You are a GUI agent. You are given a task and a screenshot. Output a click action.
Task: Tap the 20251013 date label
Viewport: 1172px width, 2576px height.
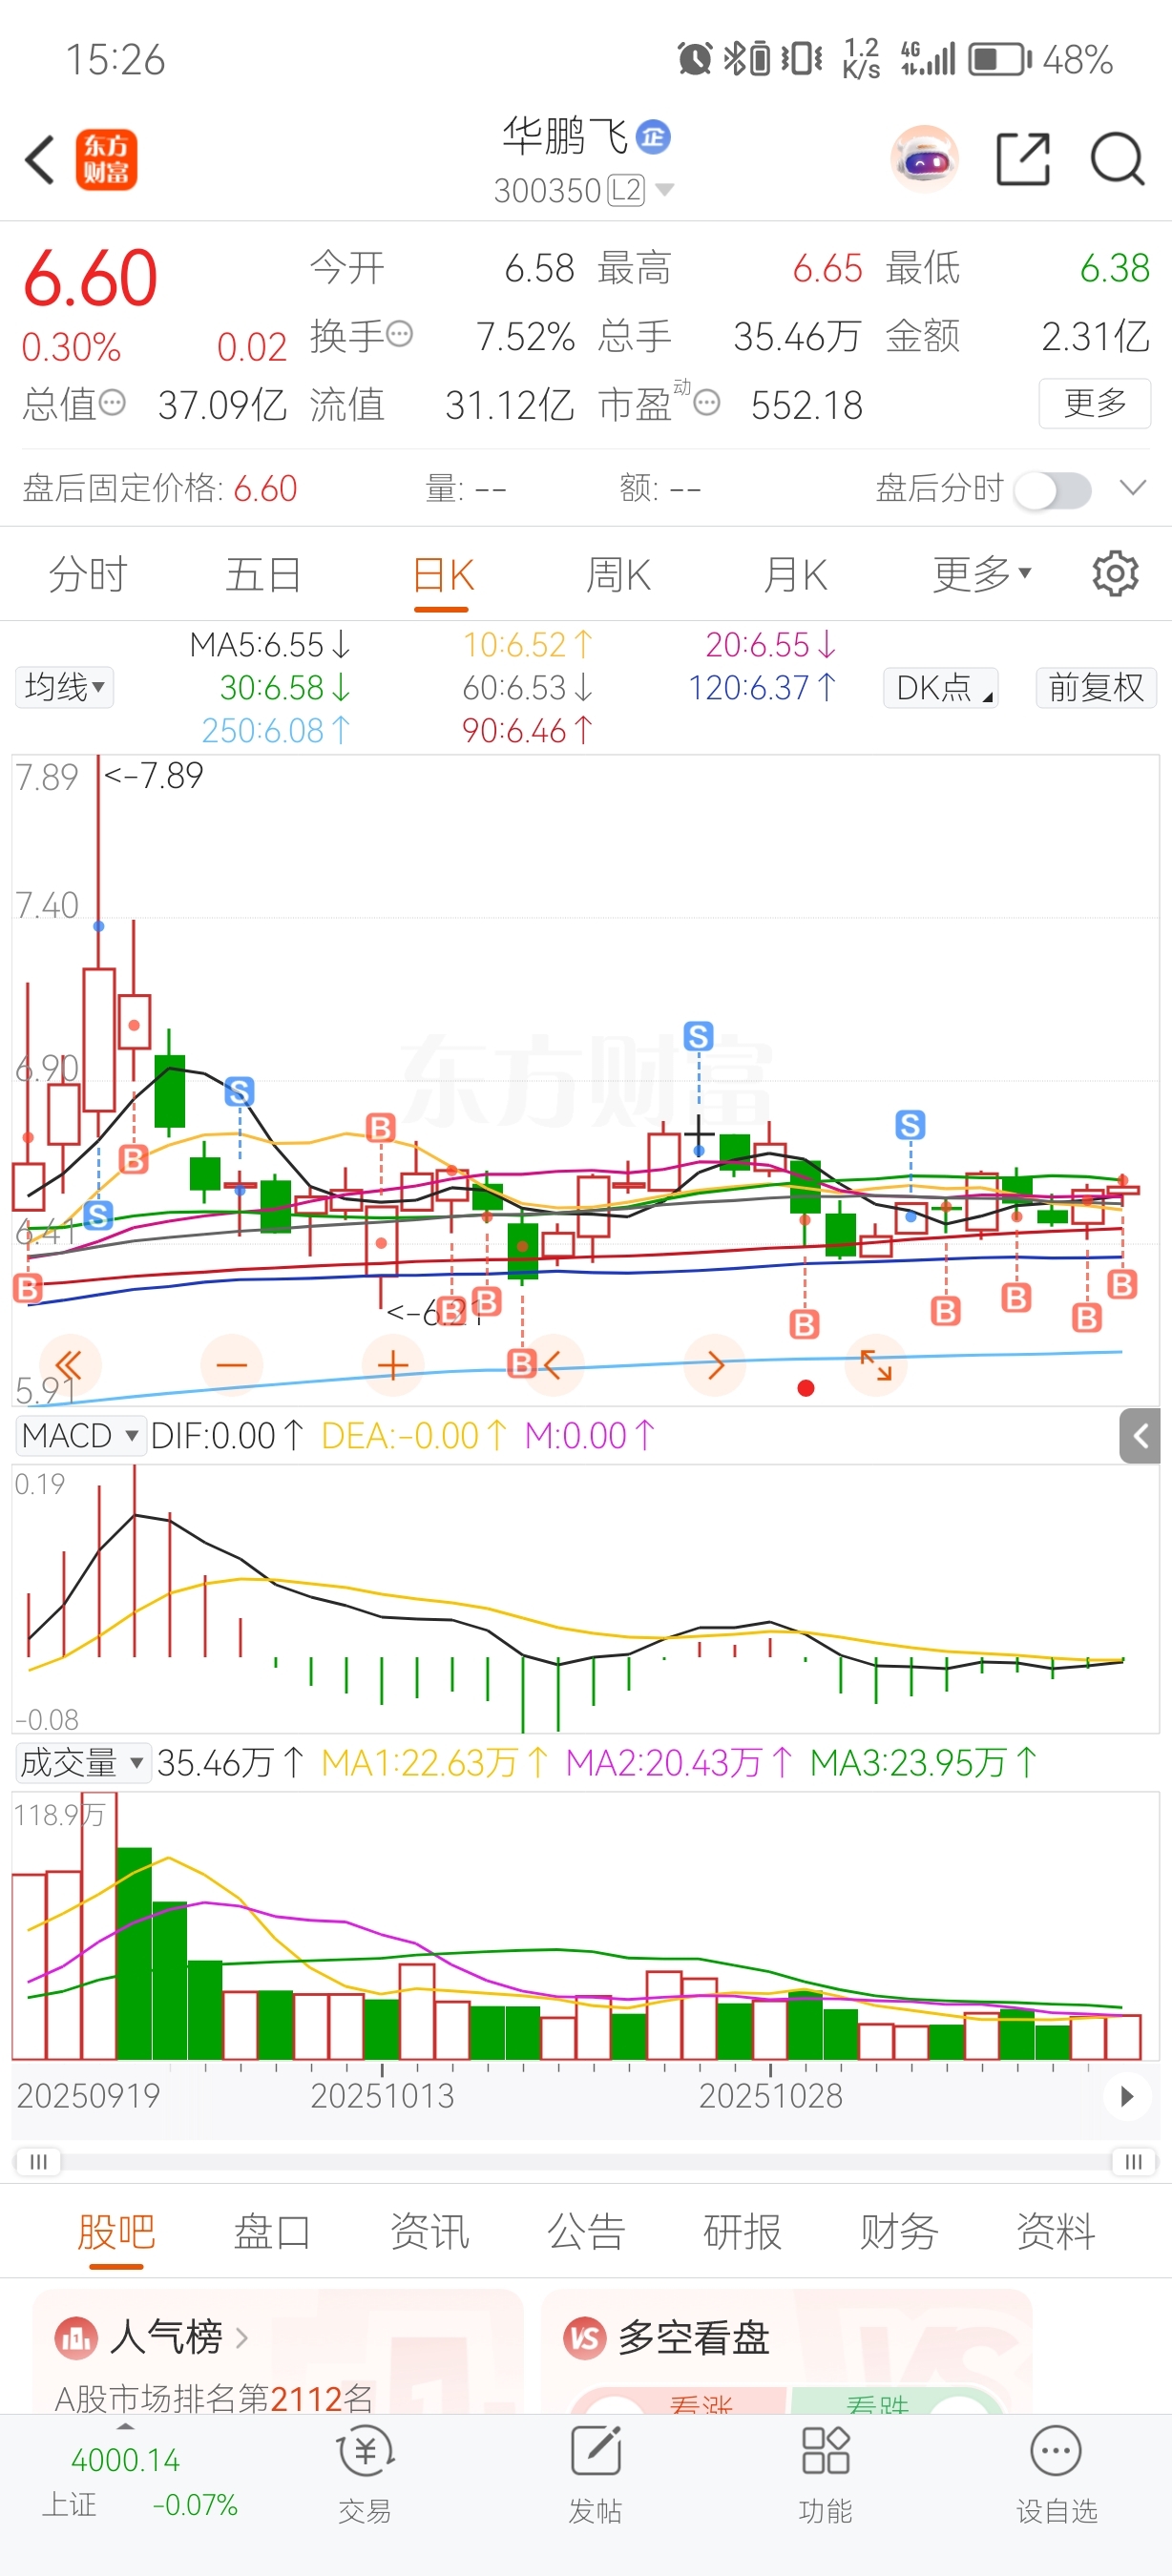click(x=382, y=2096)
